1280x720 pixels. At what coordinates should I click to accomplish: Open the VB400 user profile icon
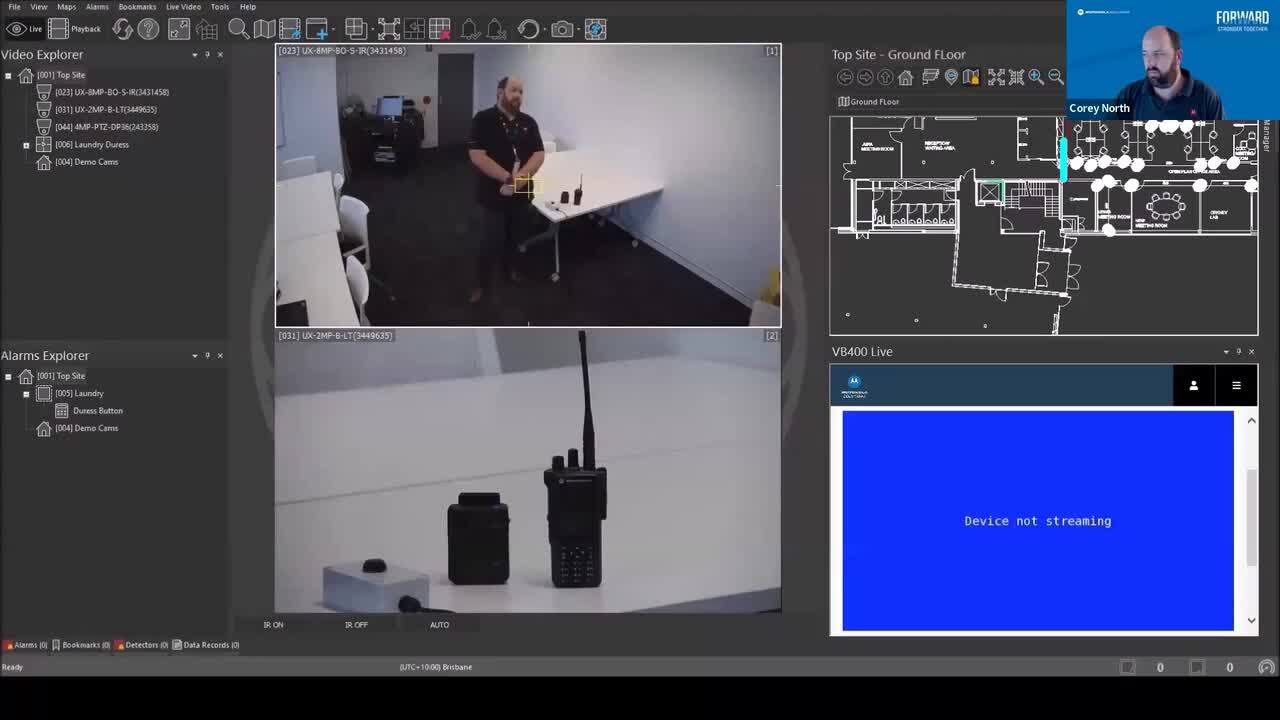point(1193,386)
